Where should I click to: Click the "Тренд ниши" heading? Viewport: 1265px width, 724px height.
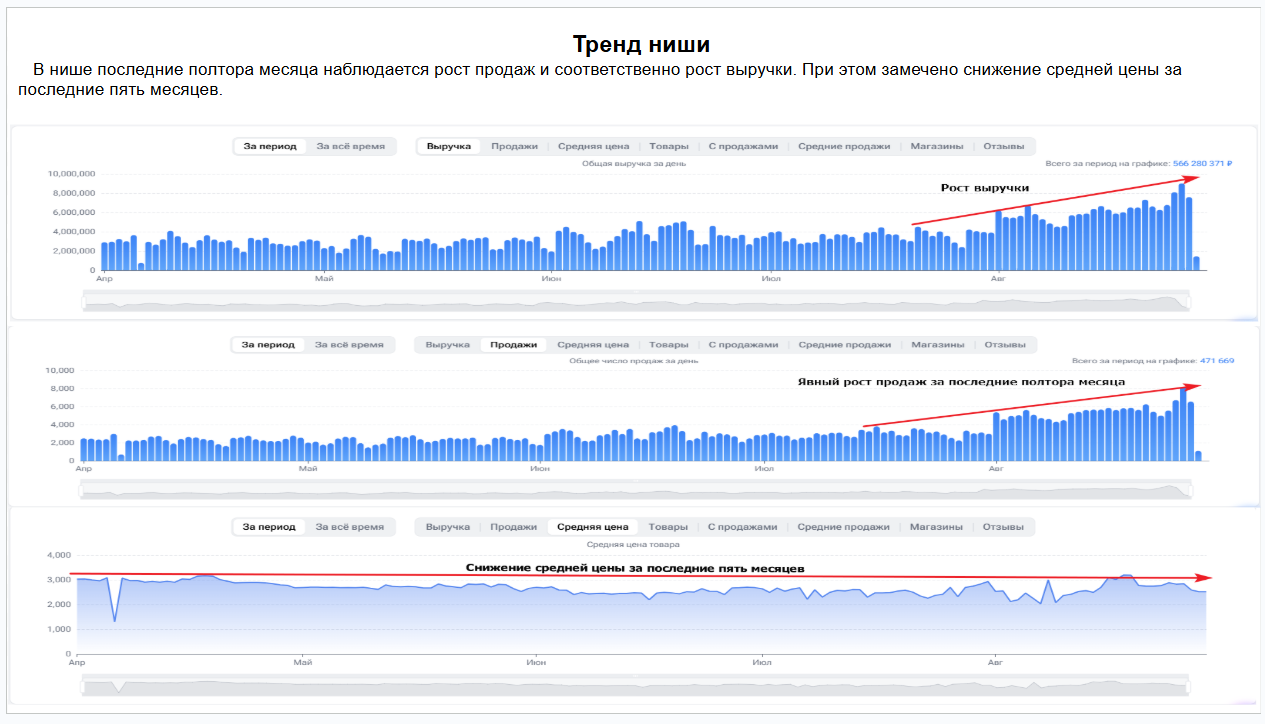[641, 45]
